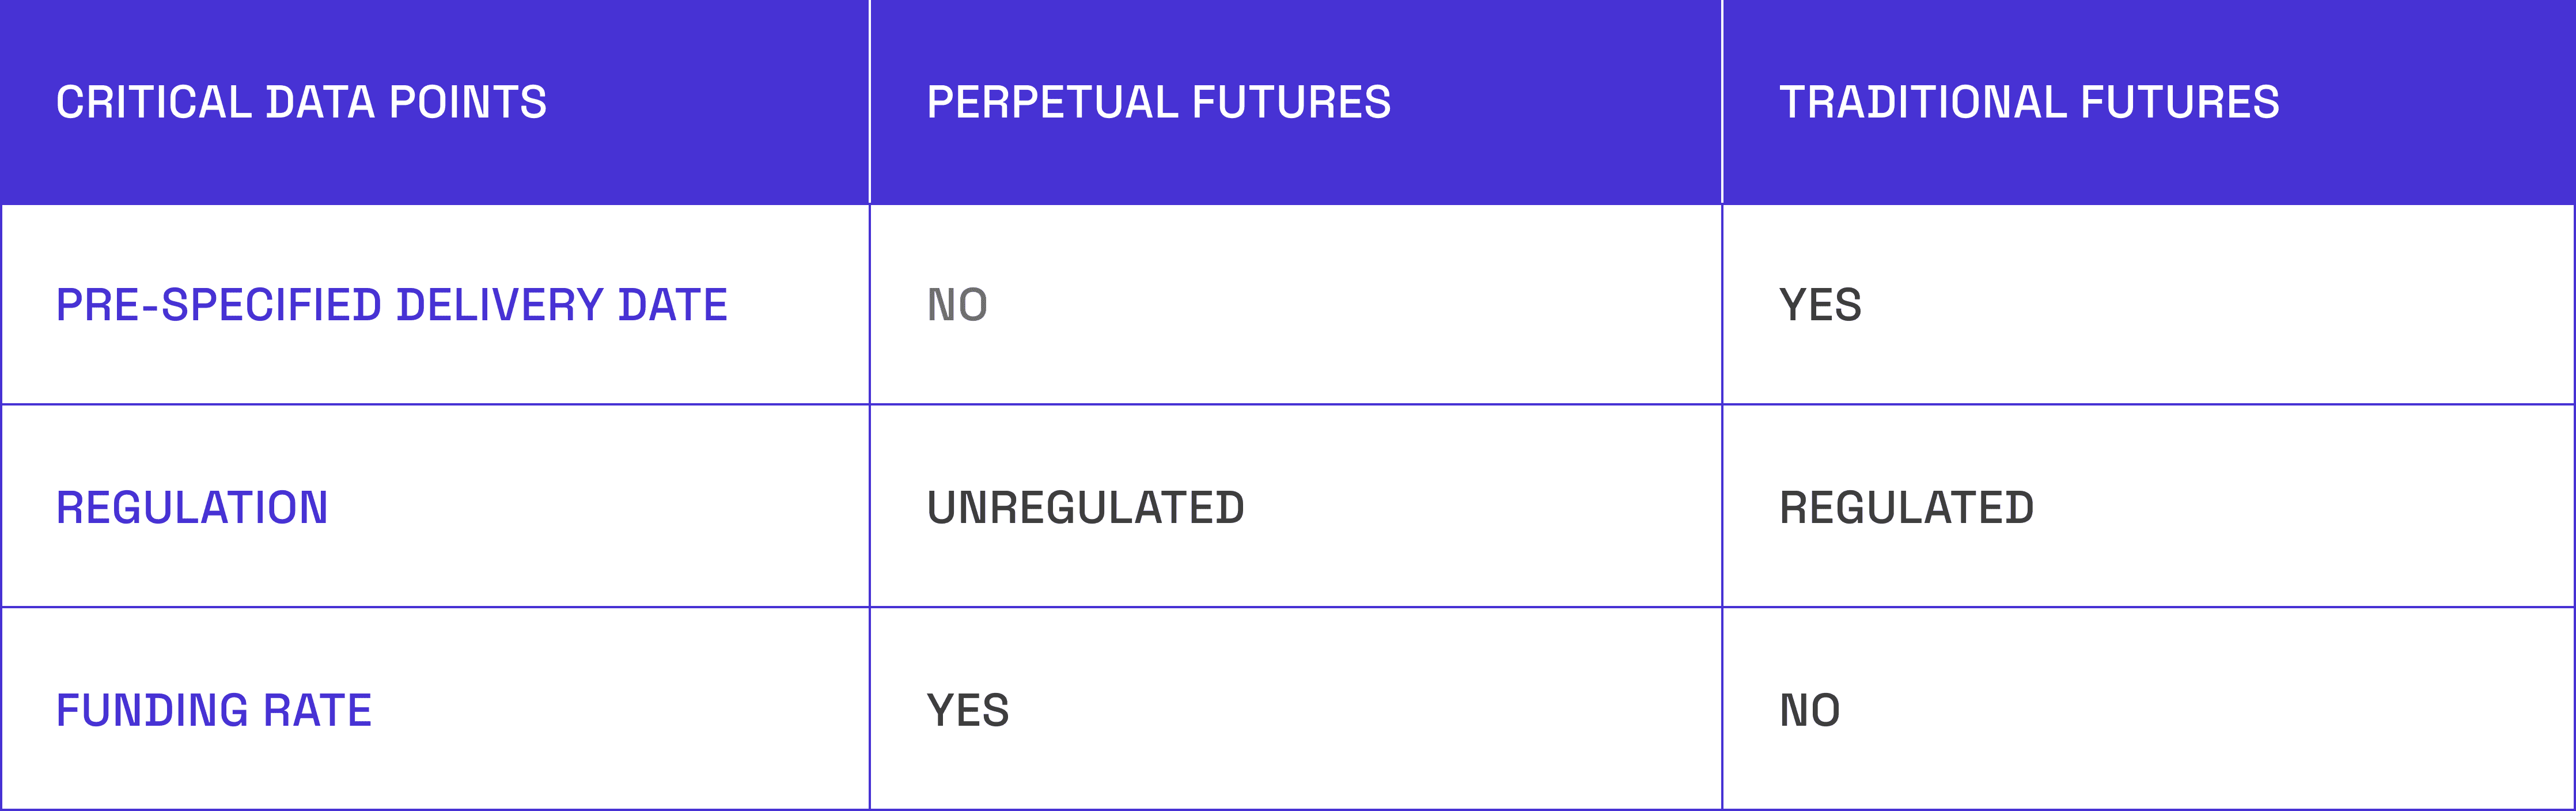Click the word POINTS in header
Viewport: 2576px width, 811px height.
pyautogui.click(x=467, y=103)
